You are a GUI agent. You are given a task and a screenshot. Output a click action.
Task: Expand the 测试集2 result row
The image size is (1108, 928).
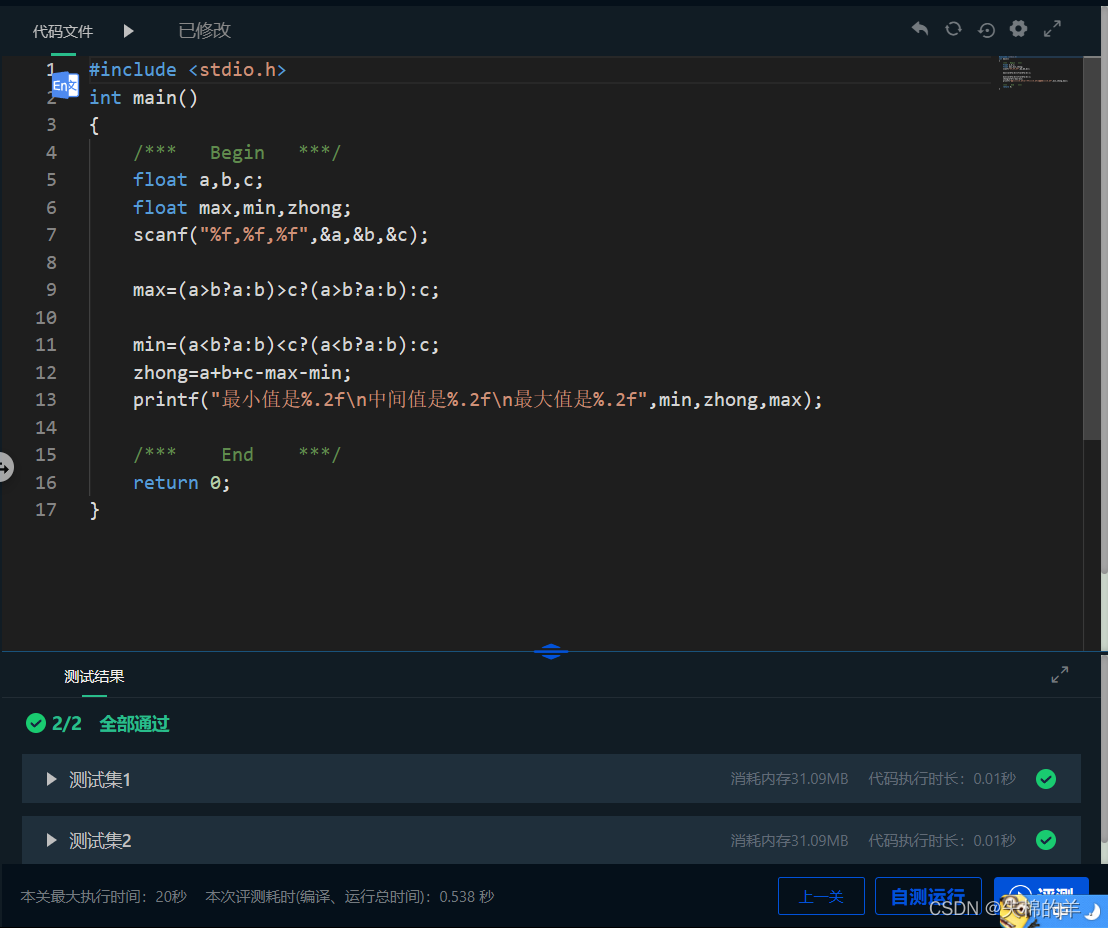click(x=51, y=840)
